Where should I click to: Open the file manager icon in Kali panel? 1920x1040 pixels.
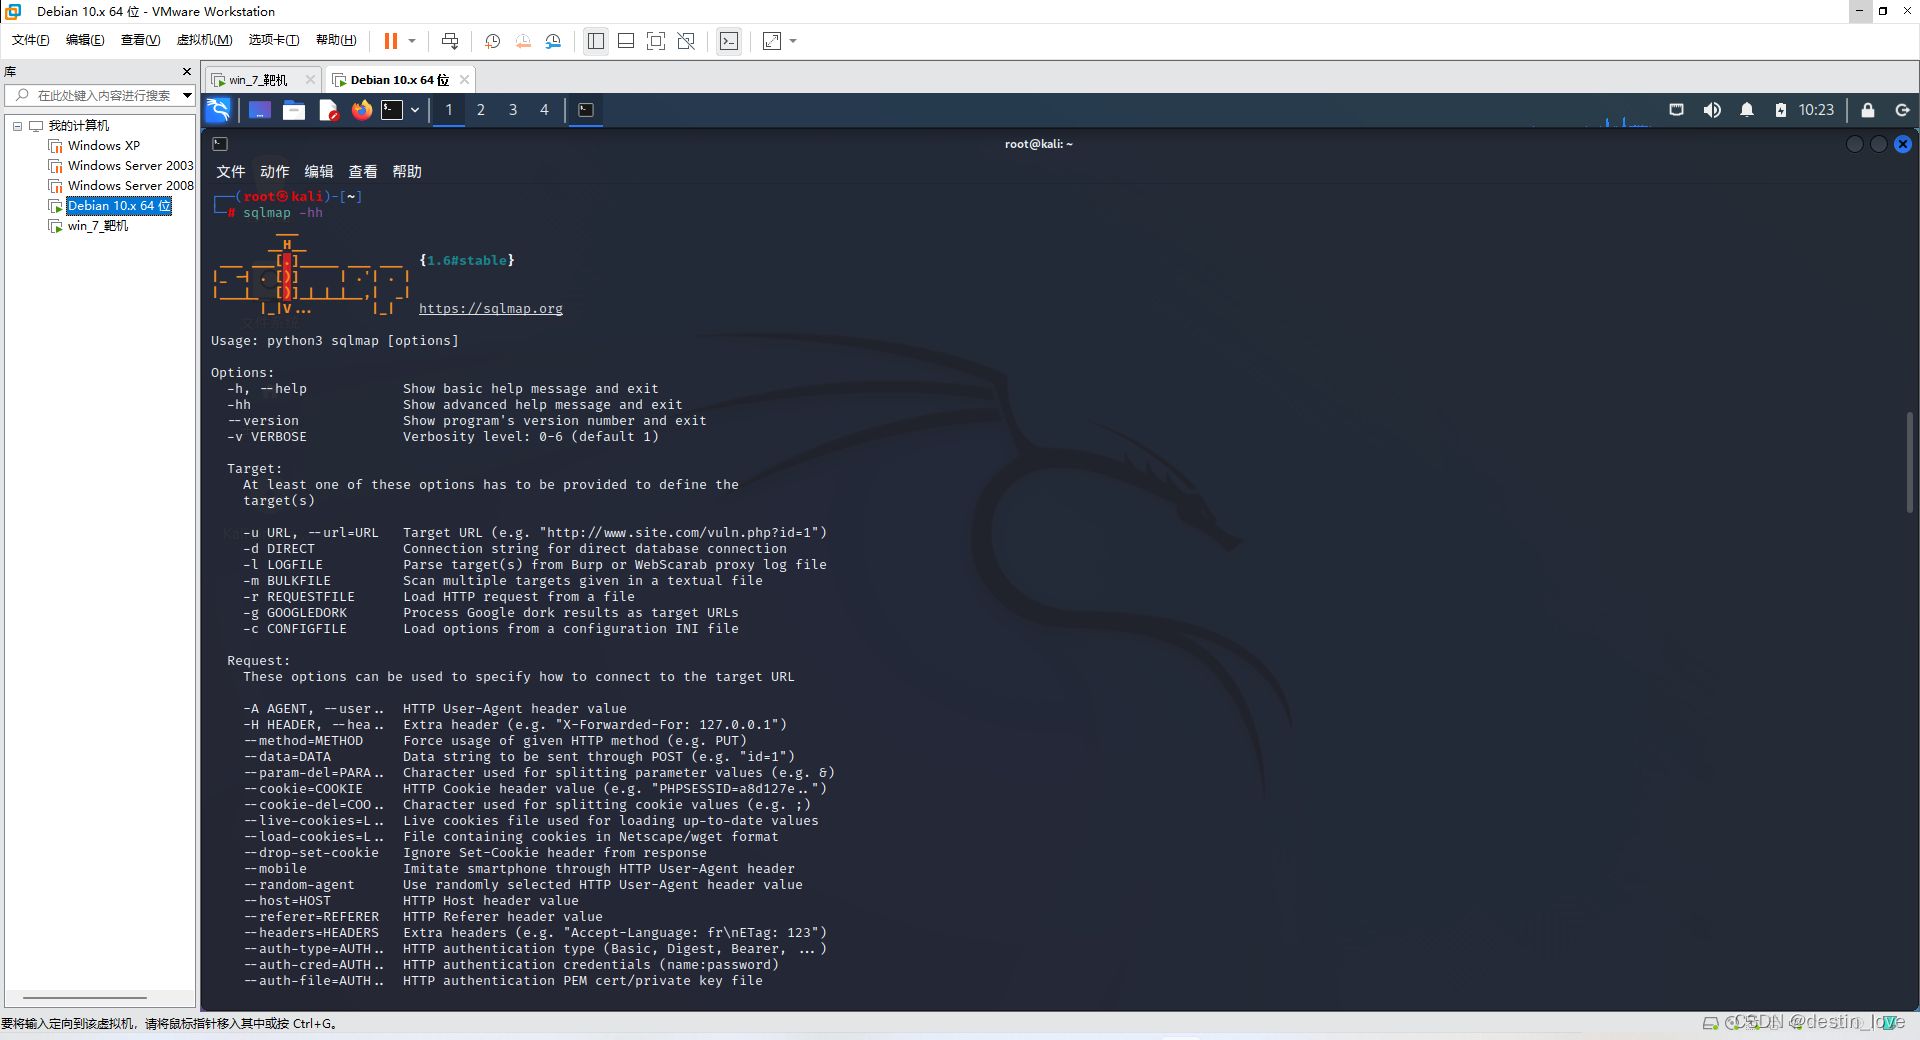pos(294,110)
